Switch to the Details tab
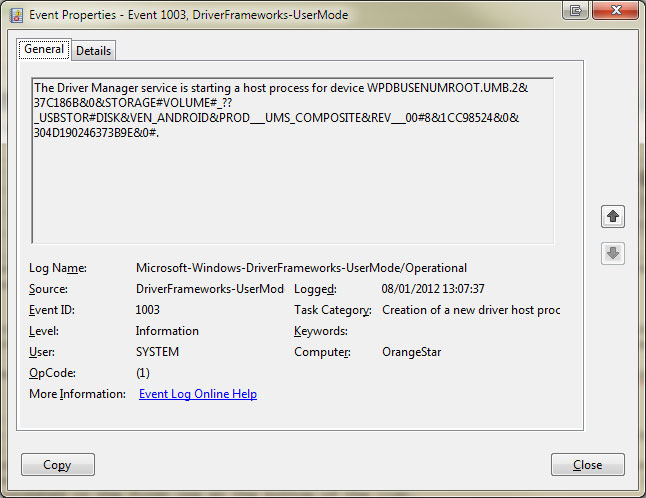Screen dimensions: 646x498 click(93, 50)
